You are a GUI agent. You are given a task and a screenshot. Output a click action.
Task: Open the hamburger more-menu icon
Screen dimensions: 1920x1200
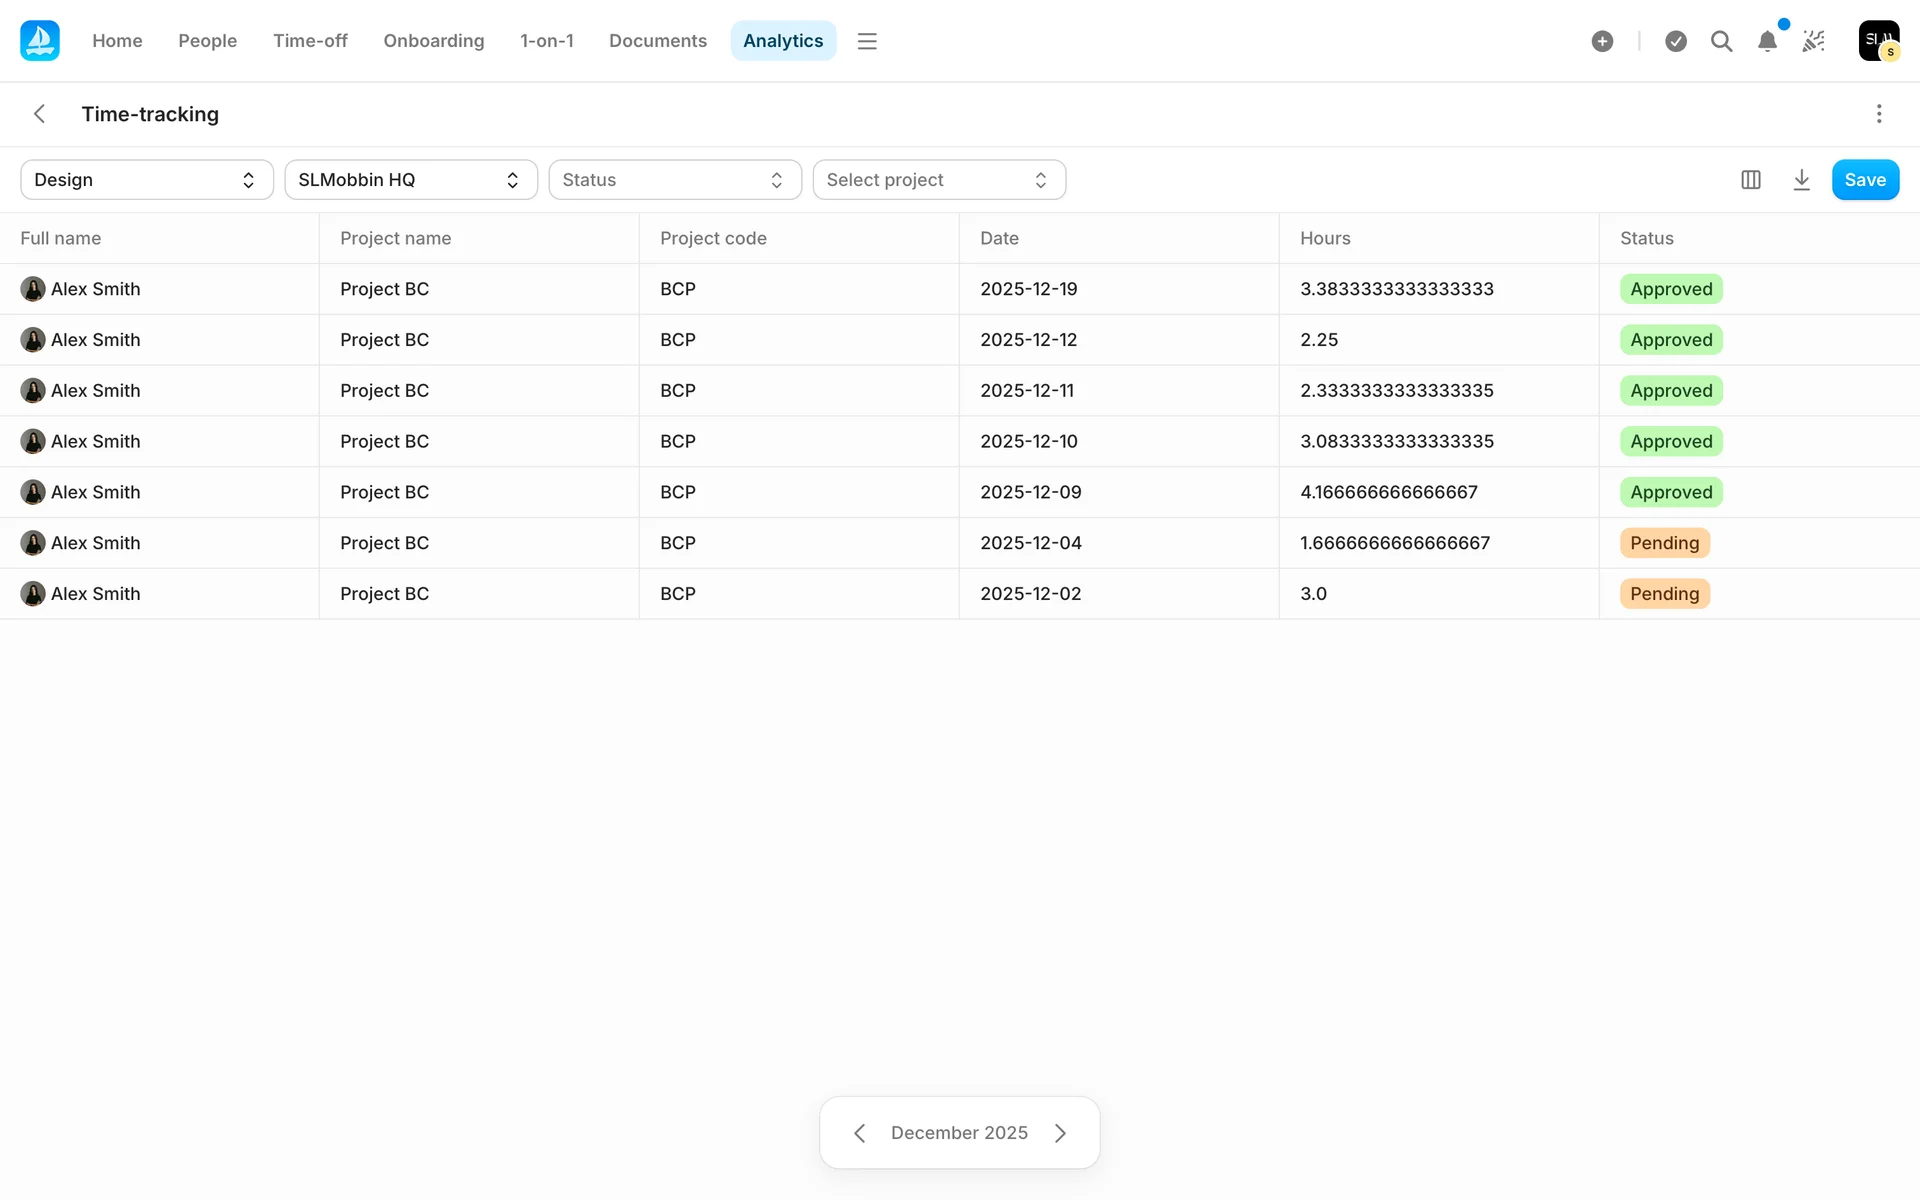(x=867, y=41)
